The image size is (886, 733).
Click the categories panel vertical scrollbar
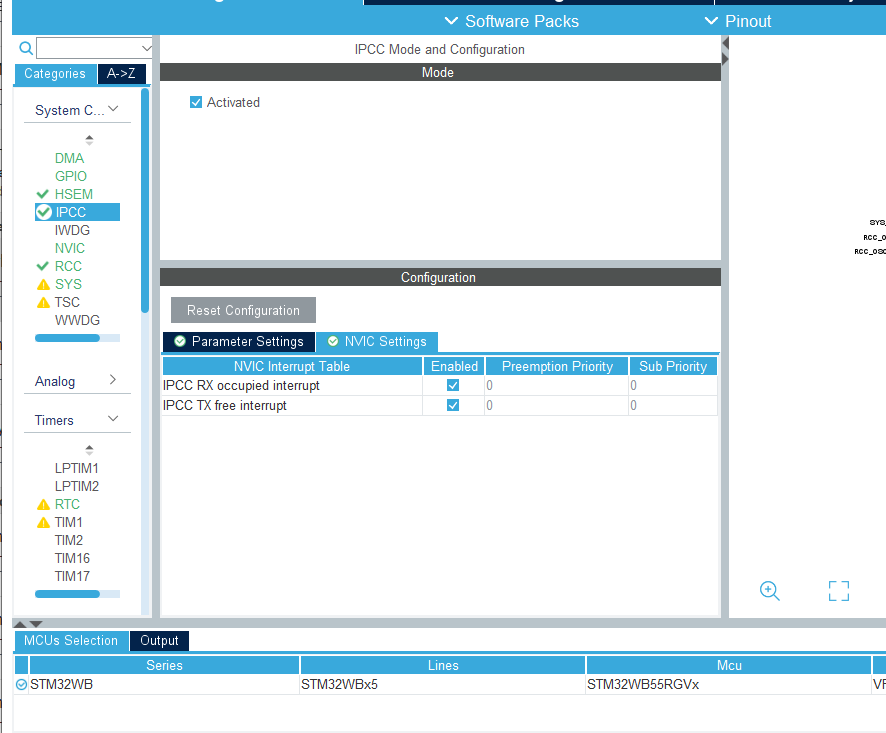point(145,201)
